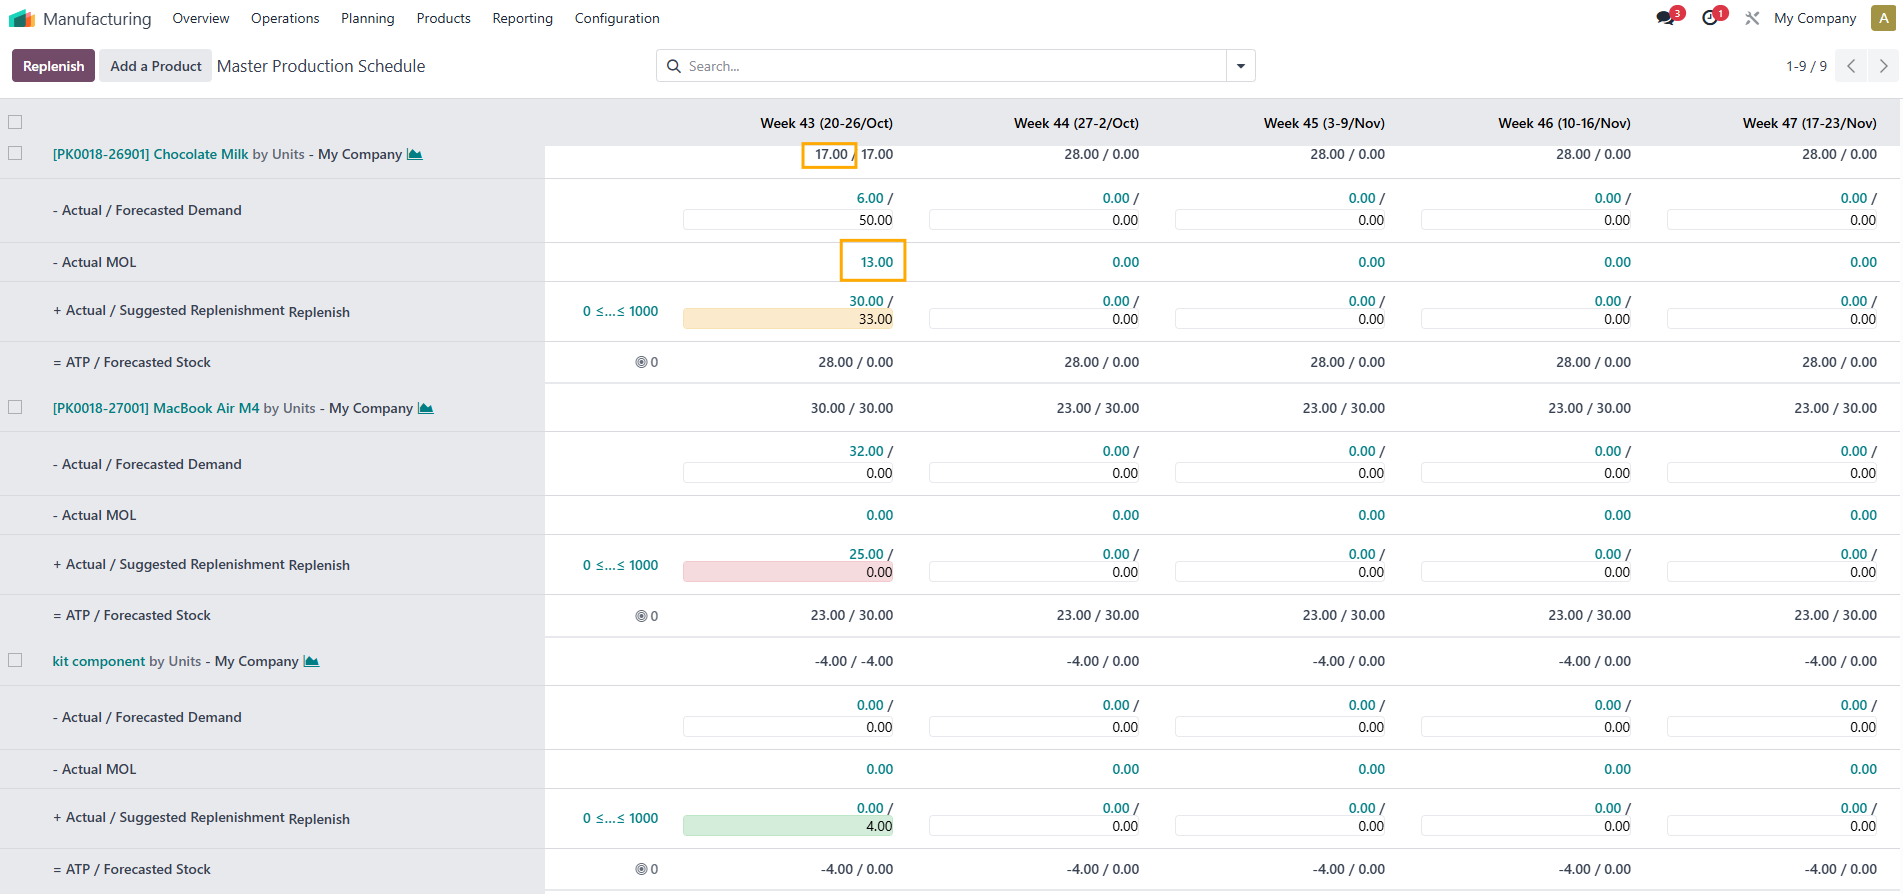1903x894 pixels.
Task: Expand the search options dropdown arrow
Action: [x=1240, y=66]
